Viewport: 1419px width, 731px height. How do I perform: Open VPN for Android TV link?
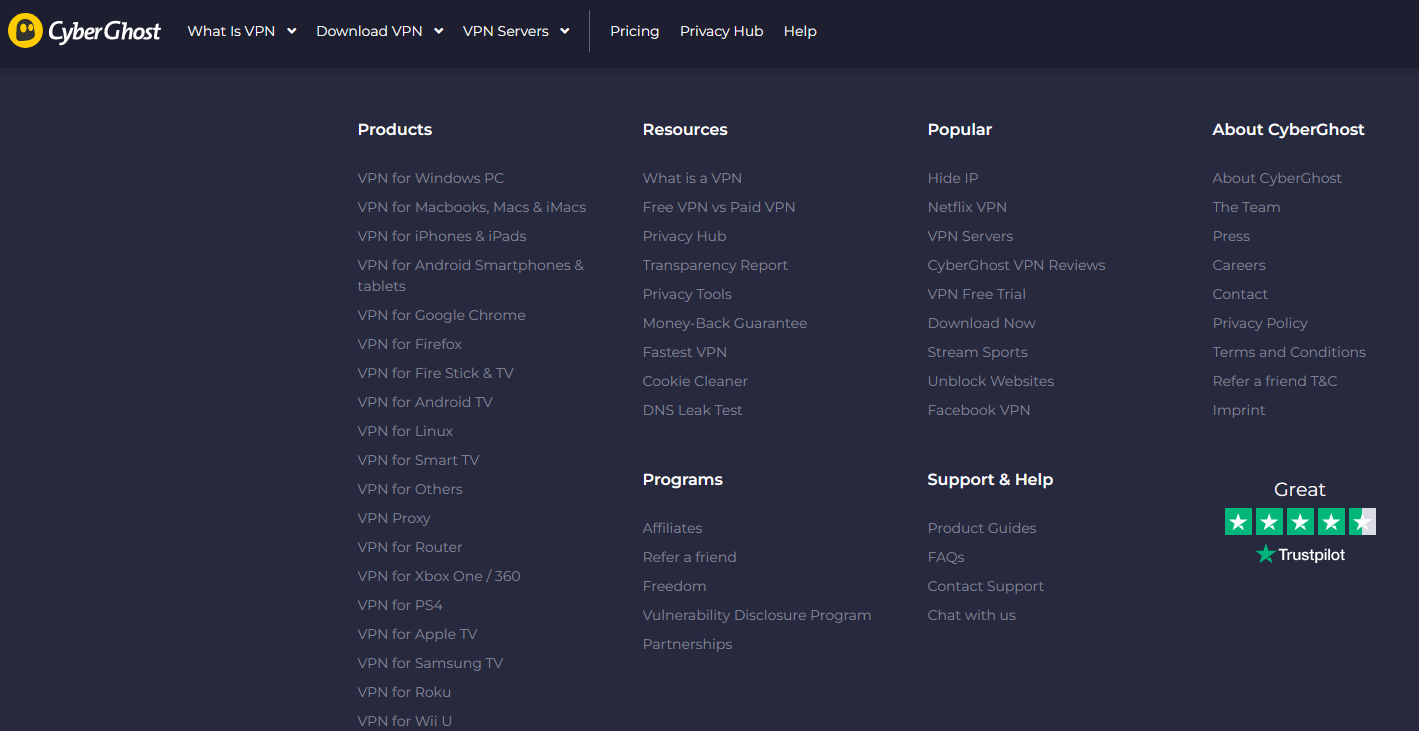(x=425, y=402)
